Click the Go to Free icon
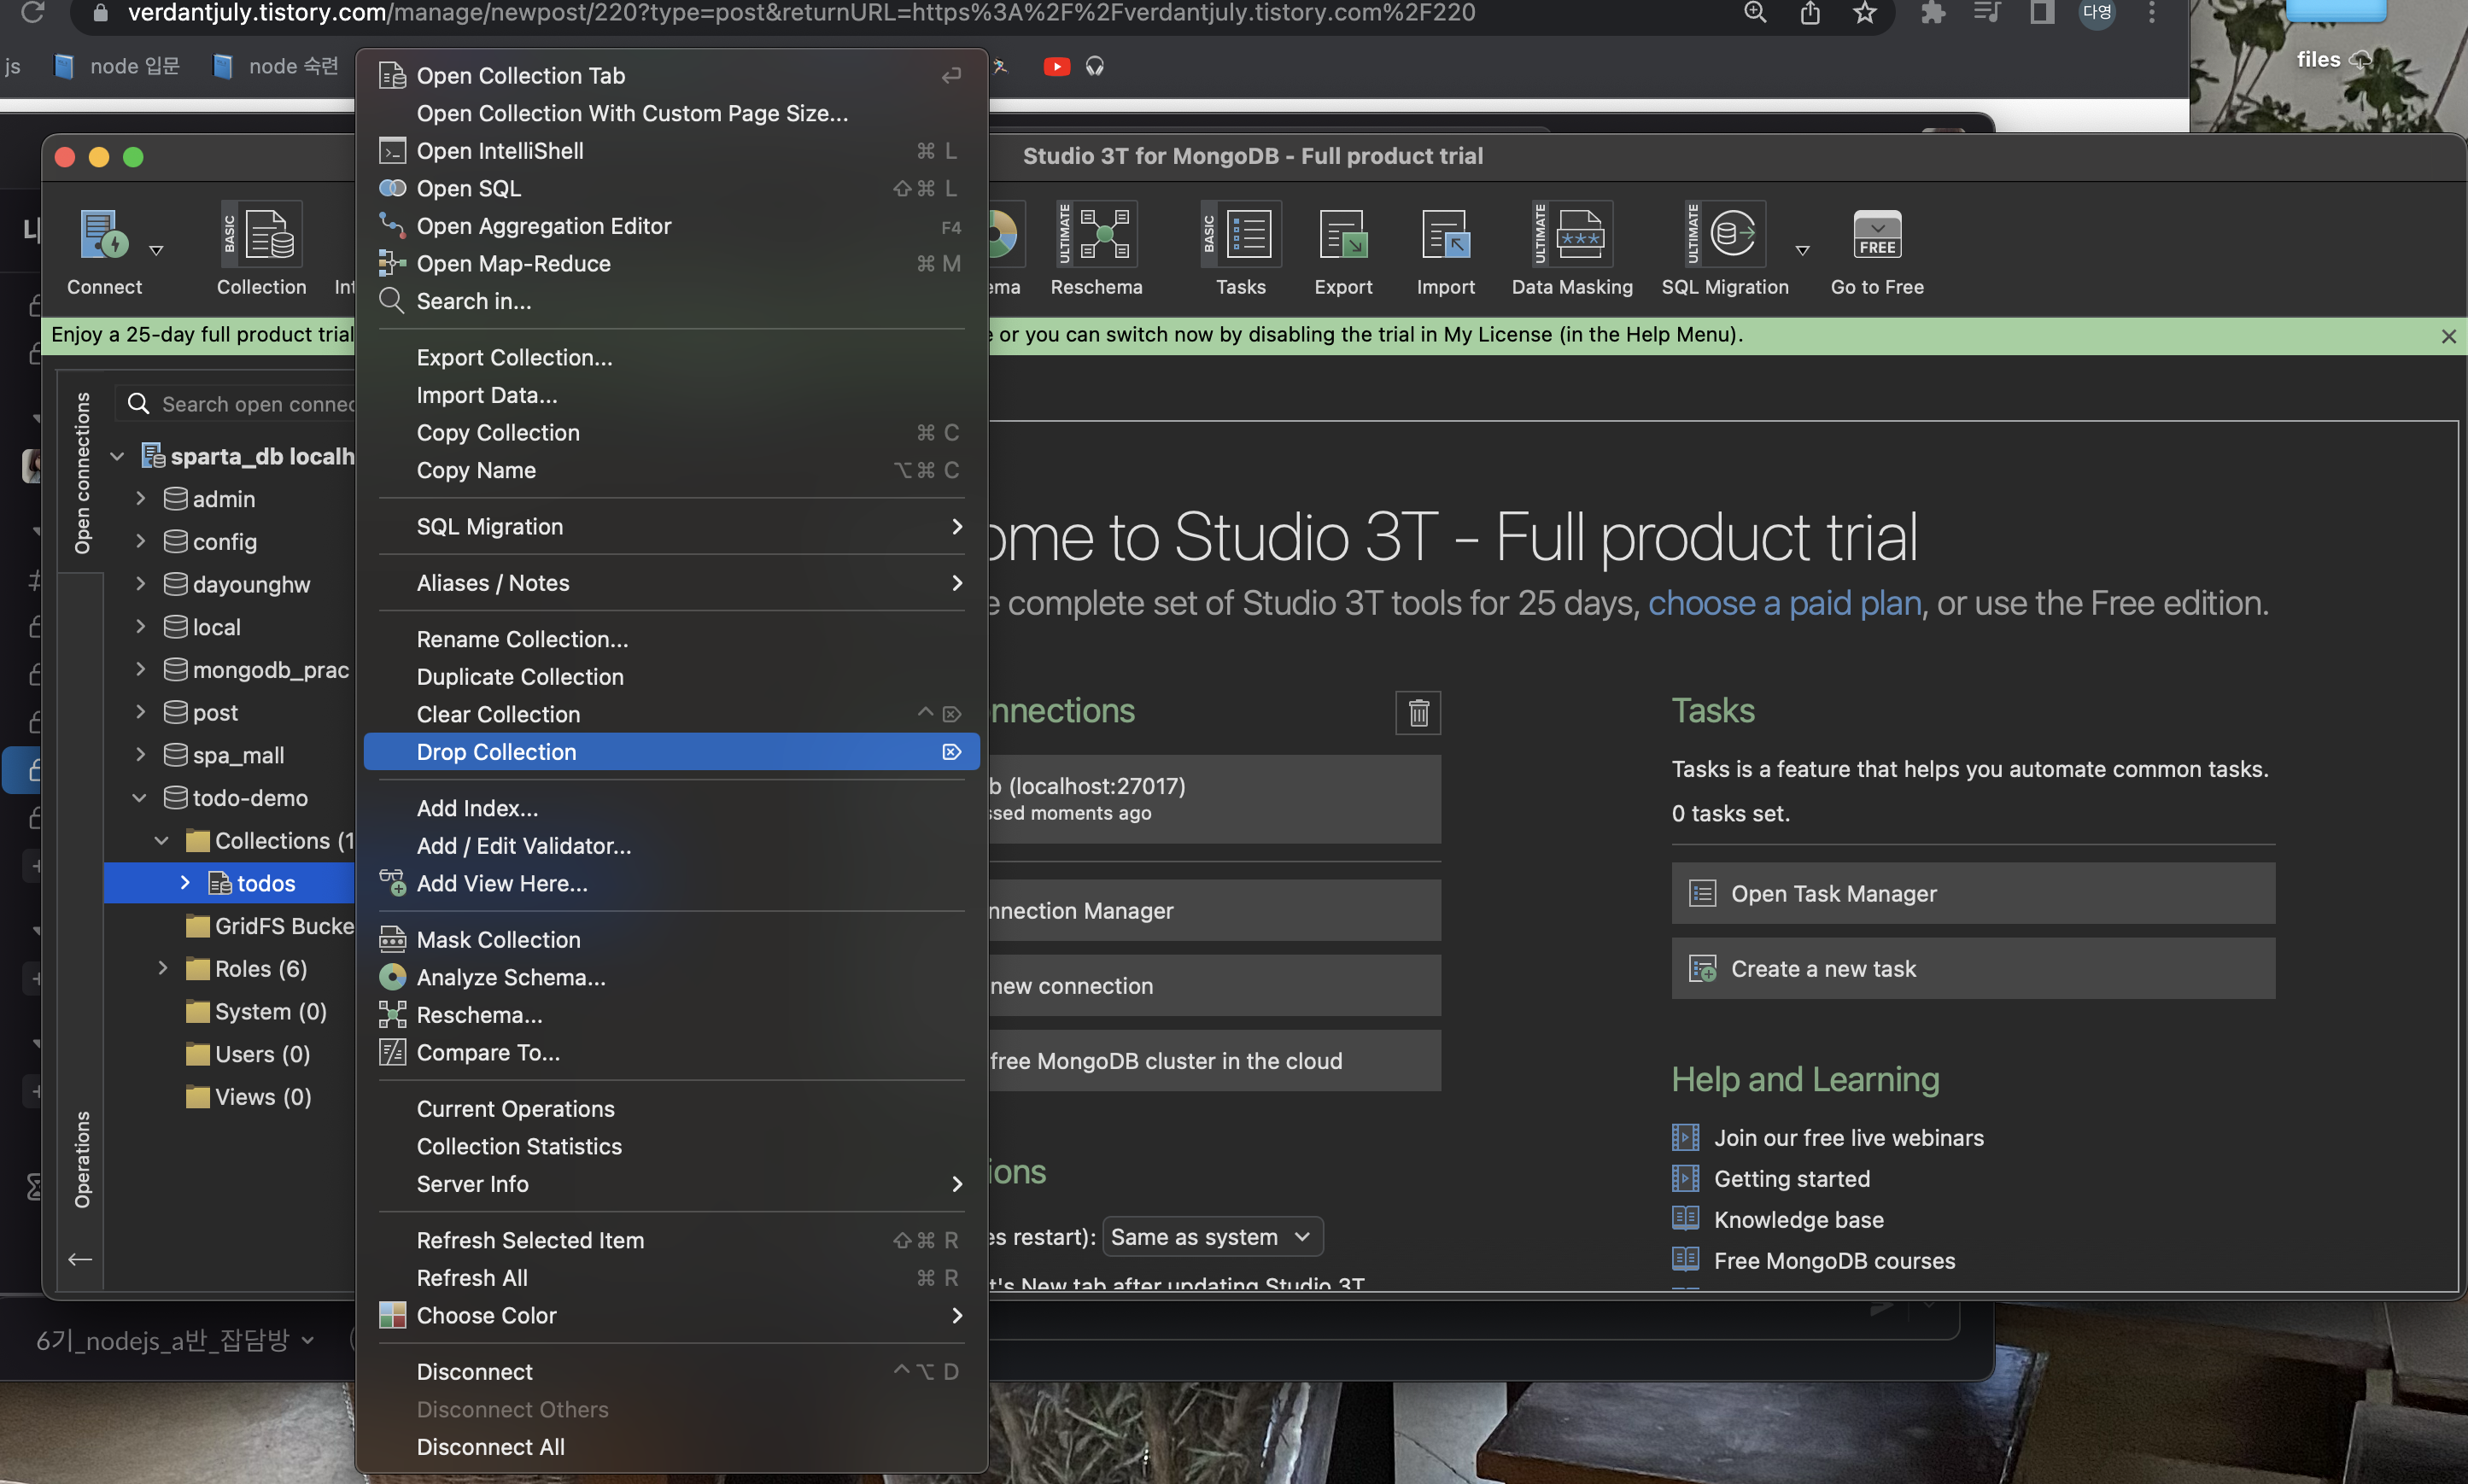This screenshot has height=1484, width=2468. click(1877, 235)
